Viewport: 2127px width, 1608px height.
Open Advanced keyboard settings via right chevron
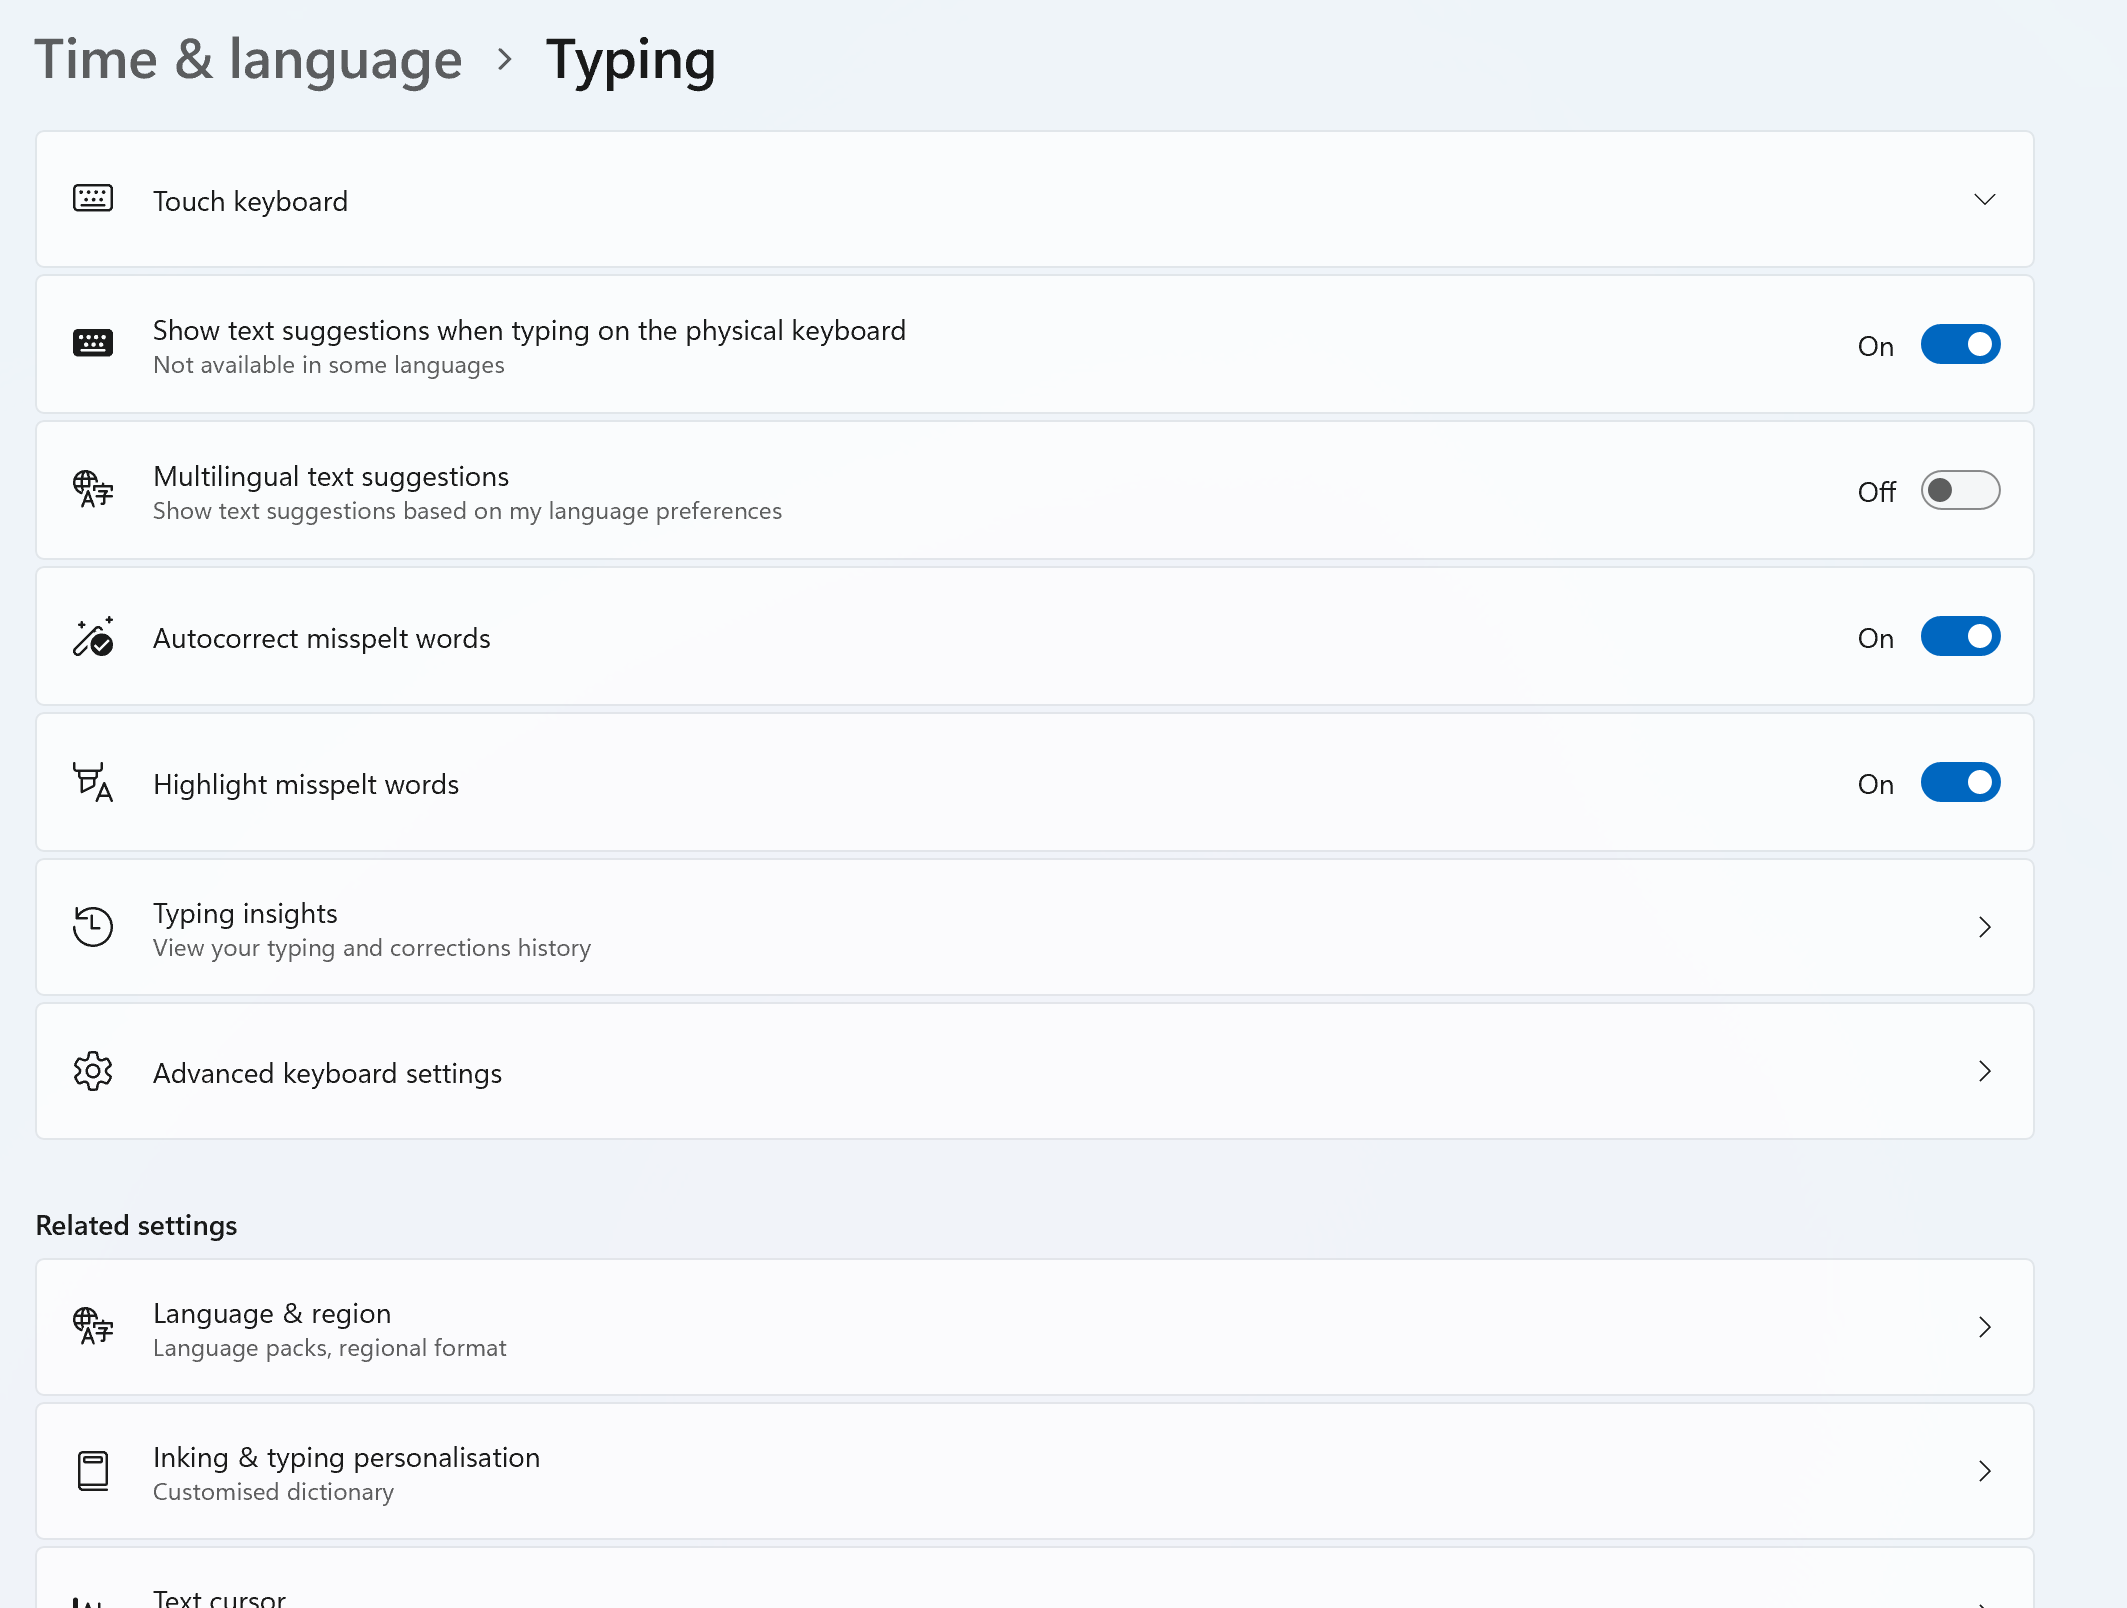pyautogui.click(x=1984, y=1072)
